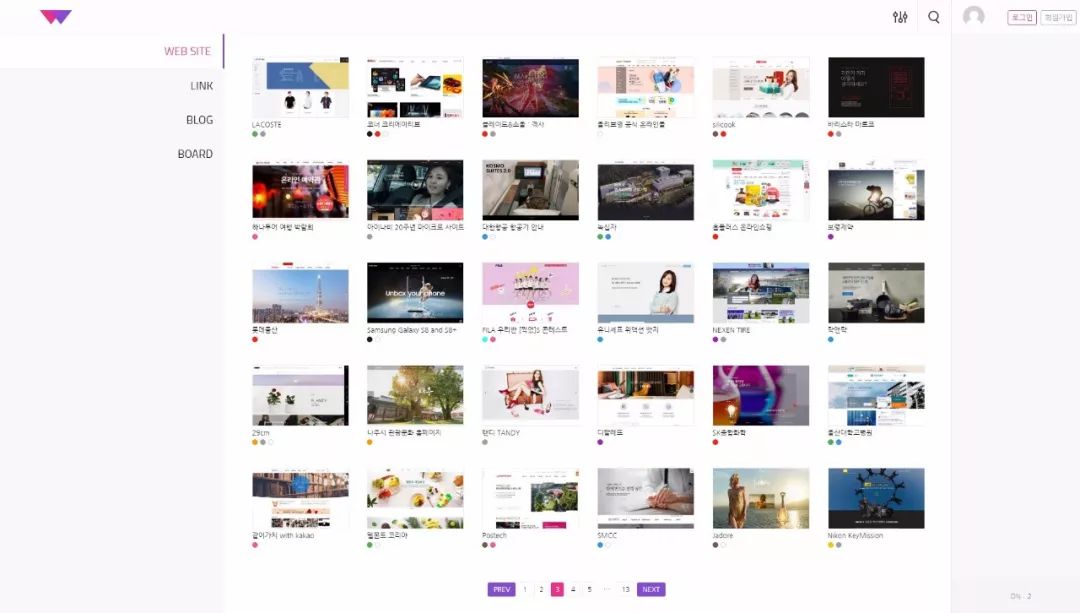The height and width of the screenshot is (613, 1080).
Task: Open the Nikon KeyMission thumbnail
Action: (x=876, y=498)
